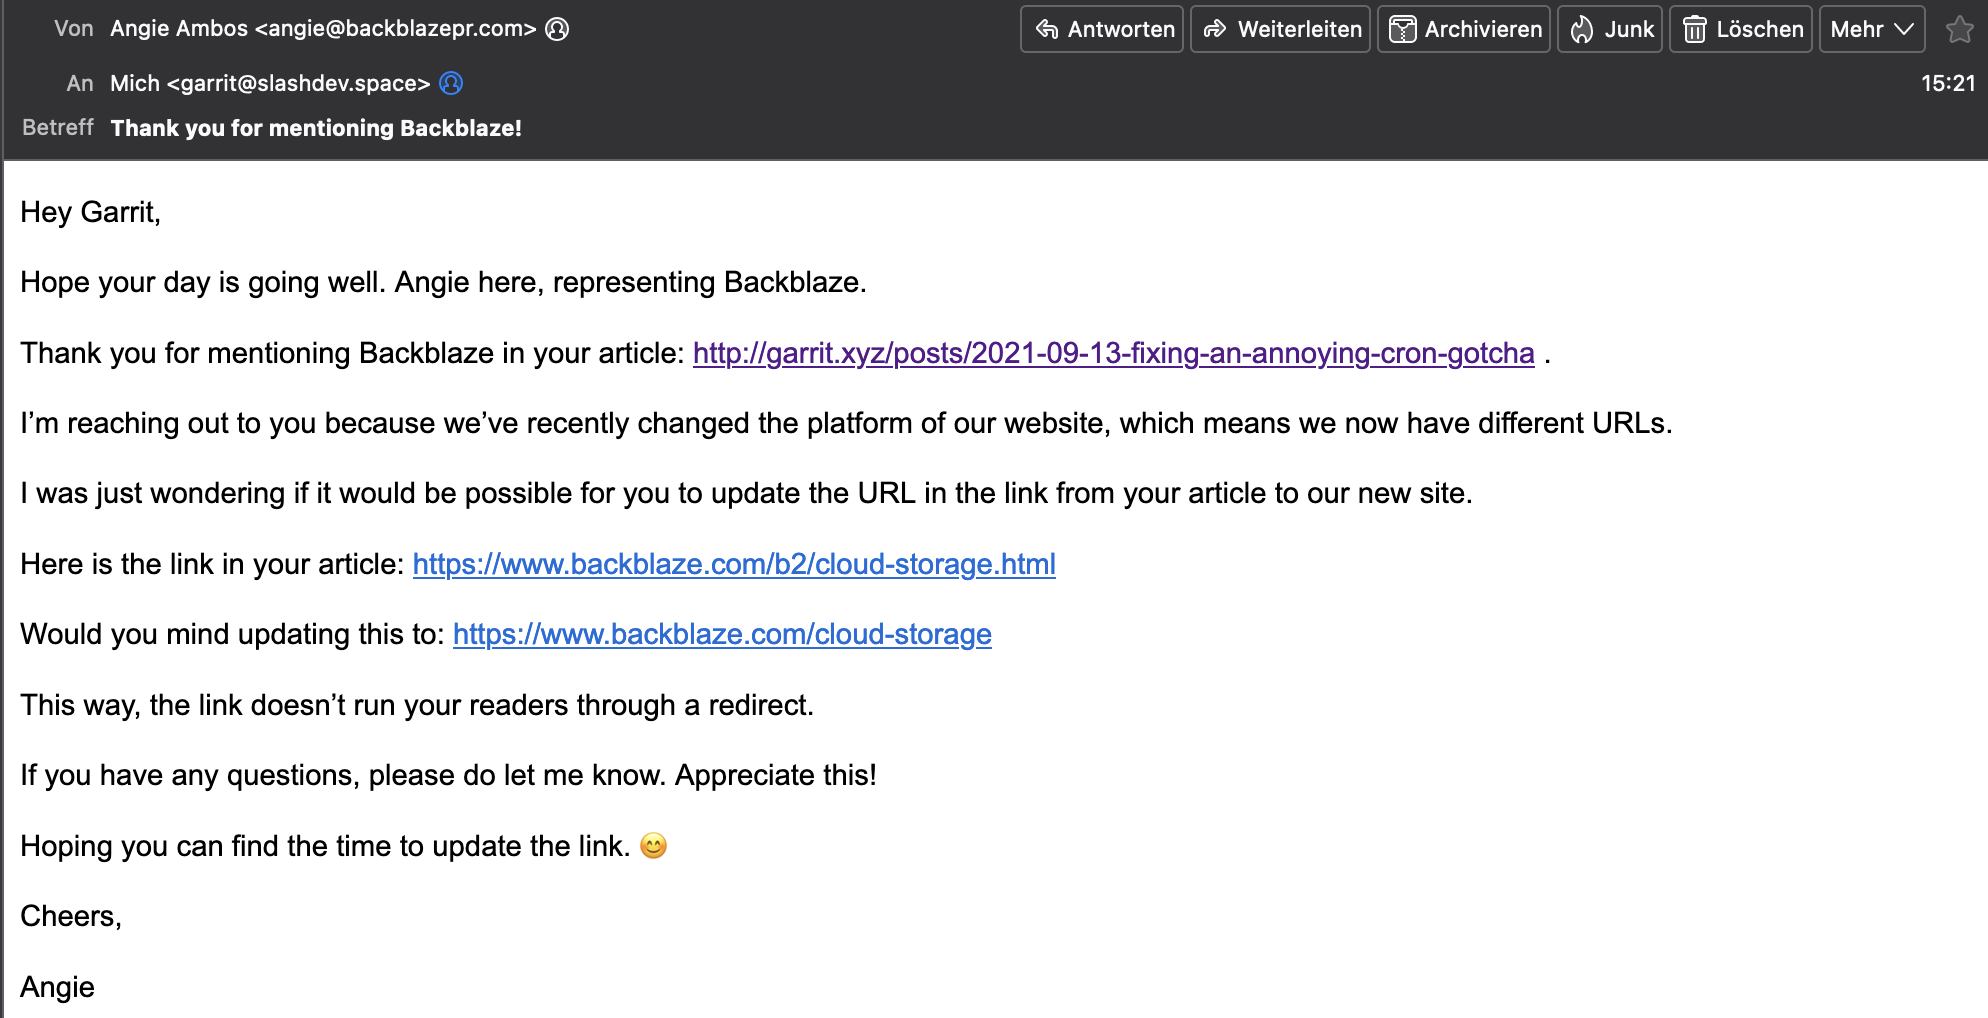Viewport: 1988px width, 1018px height.
Task: Toggle the star to flag this message
Action: (1959, 29)
